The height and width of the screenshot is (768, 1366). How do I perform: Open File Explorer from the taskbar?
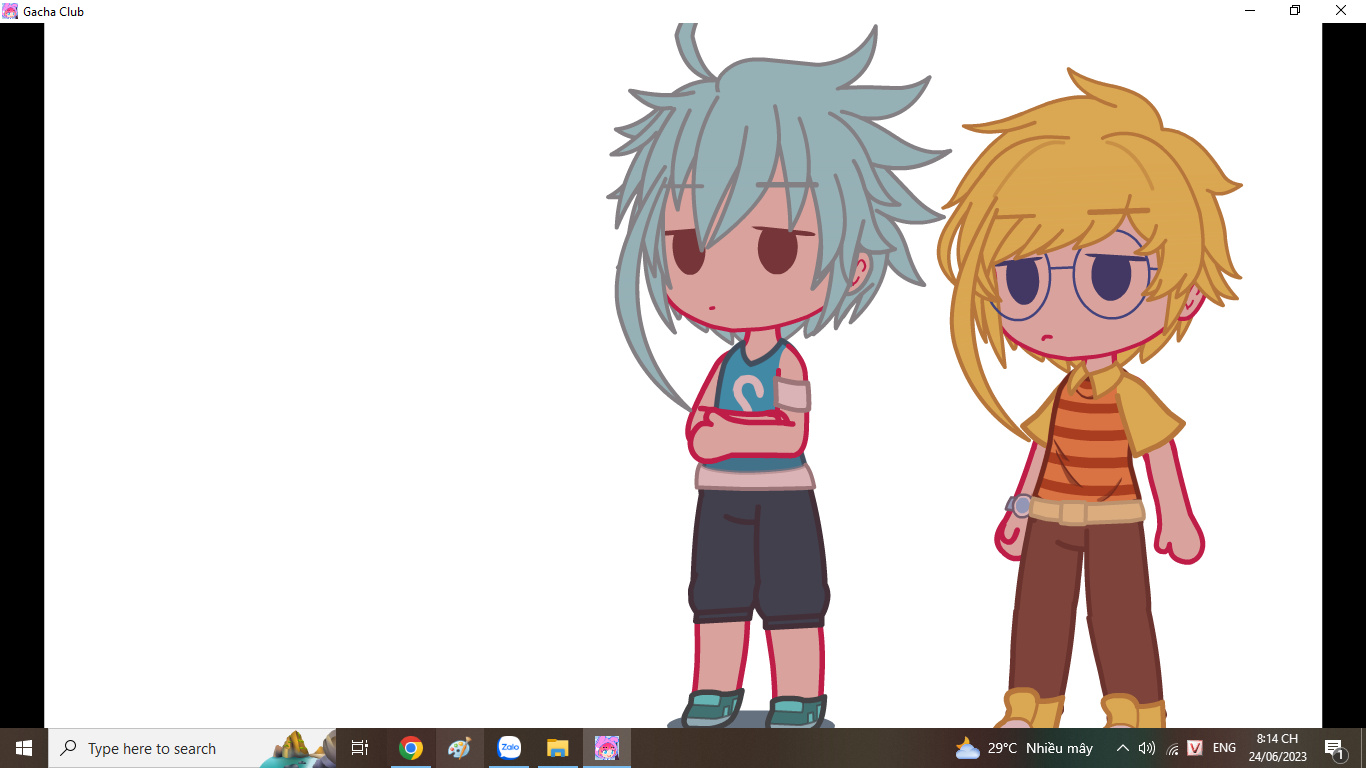pyautogui.click(x=558, y=748)
